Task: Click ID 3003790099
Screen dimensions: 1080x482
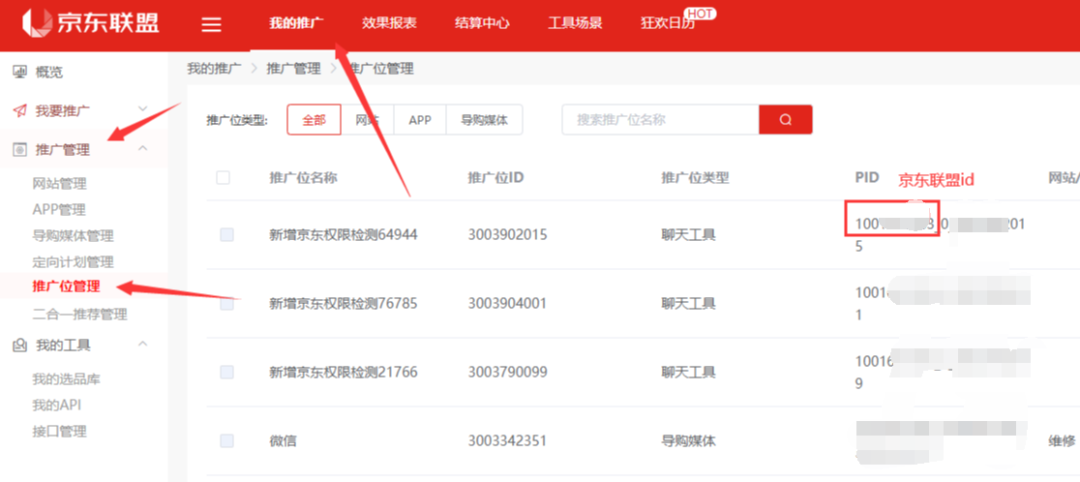Action: point(507,373)
